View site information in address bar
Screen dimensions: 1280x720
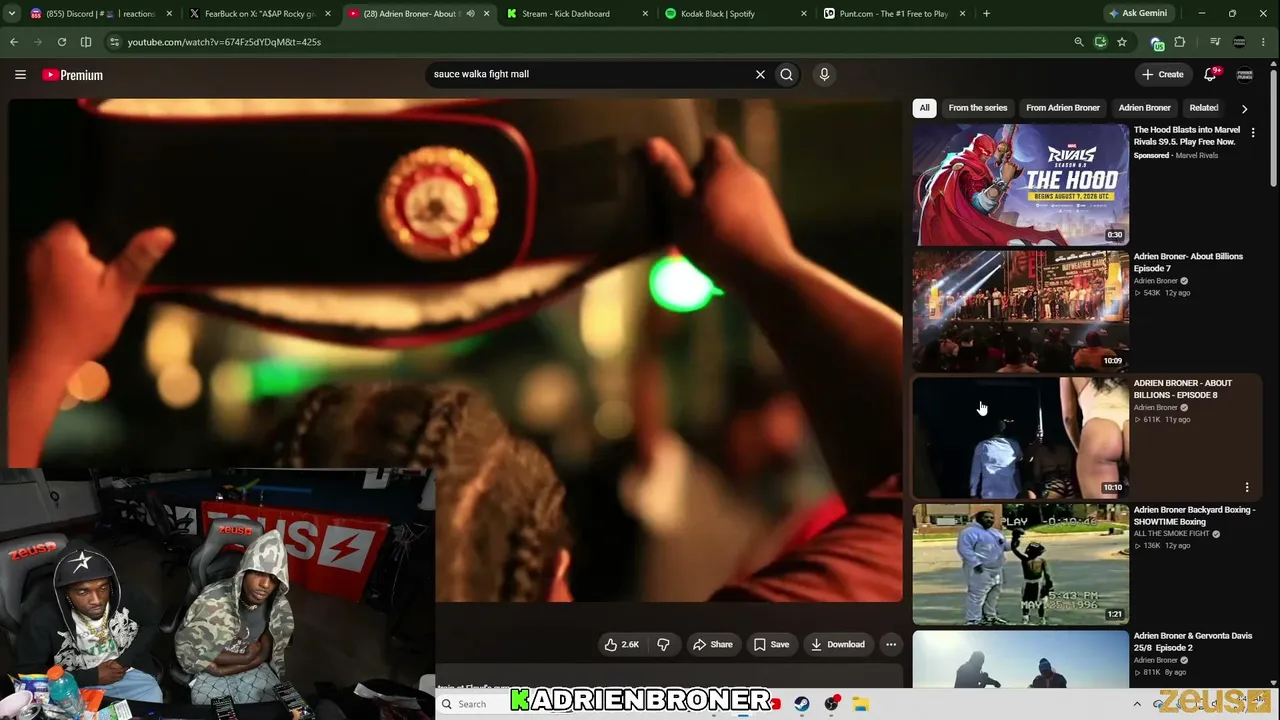pyautogui.click(x=115, y=42)
